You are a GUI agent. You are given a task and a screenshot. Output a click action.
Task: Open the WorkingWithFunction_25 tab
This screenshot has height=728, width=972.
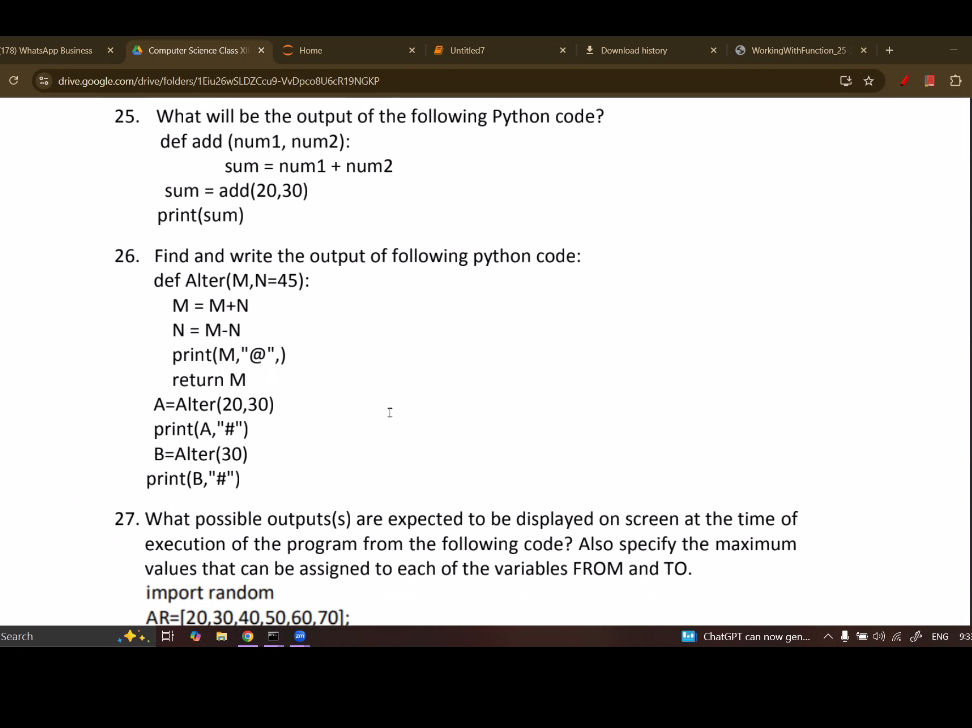coord(797,50)
